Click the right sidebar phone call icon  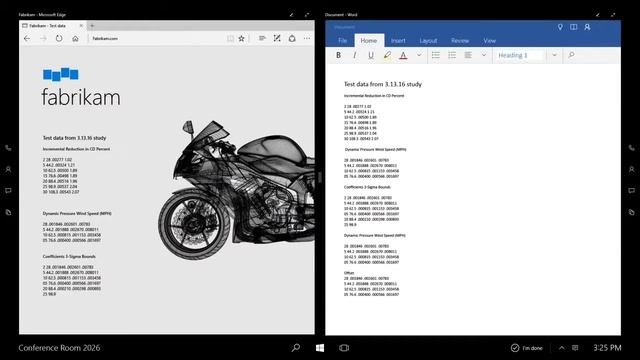[x=631, y=148]
